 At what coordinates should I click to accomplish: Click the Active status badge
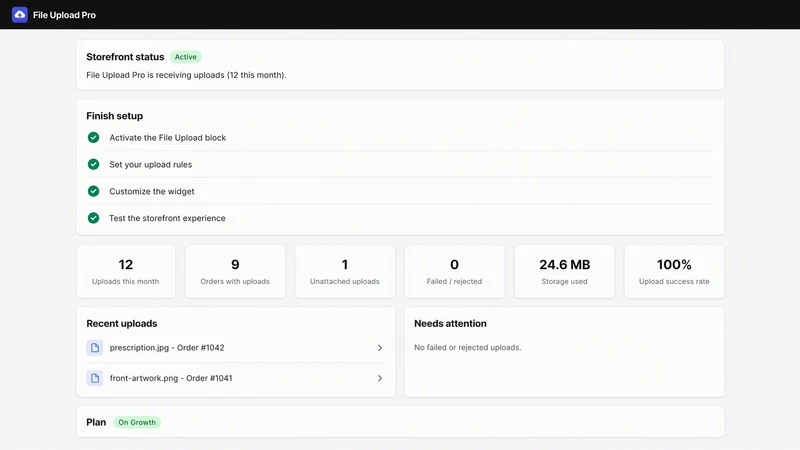tap(186, 57)
